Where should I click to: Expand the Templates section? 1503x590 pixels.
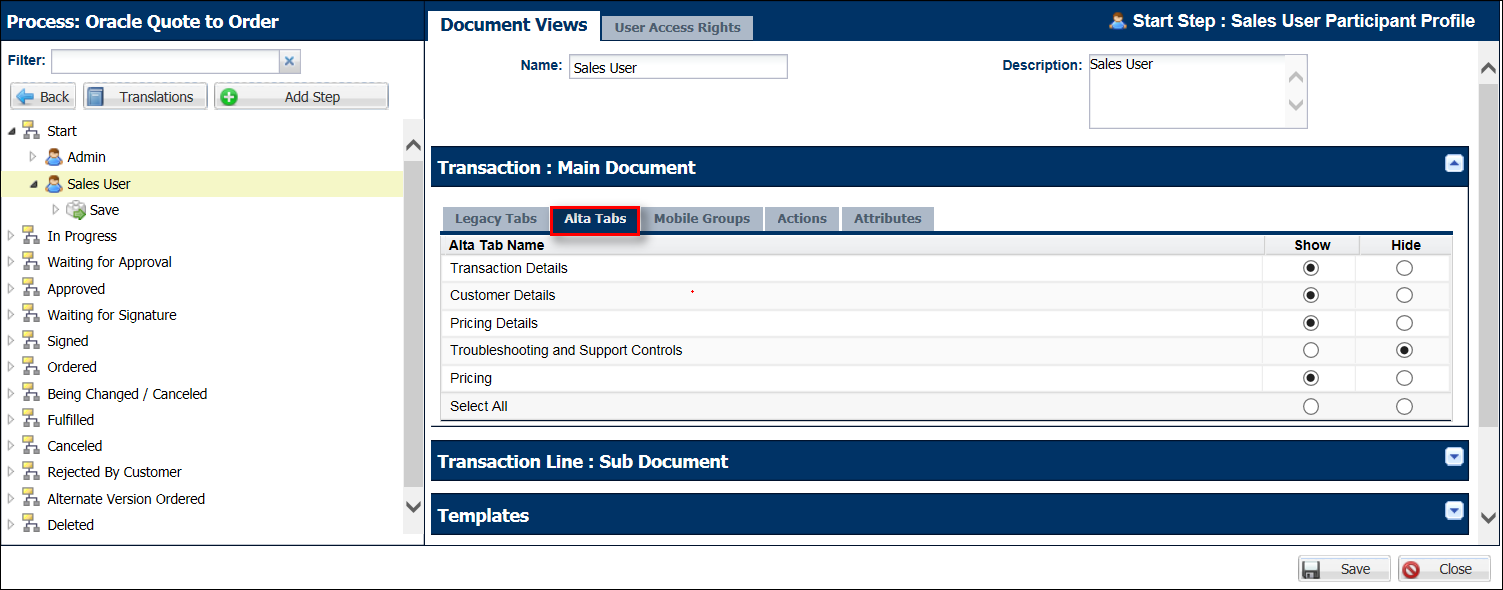pyautogui.click(x=1454, y=511)
